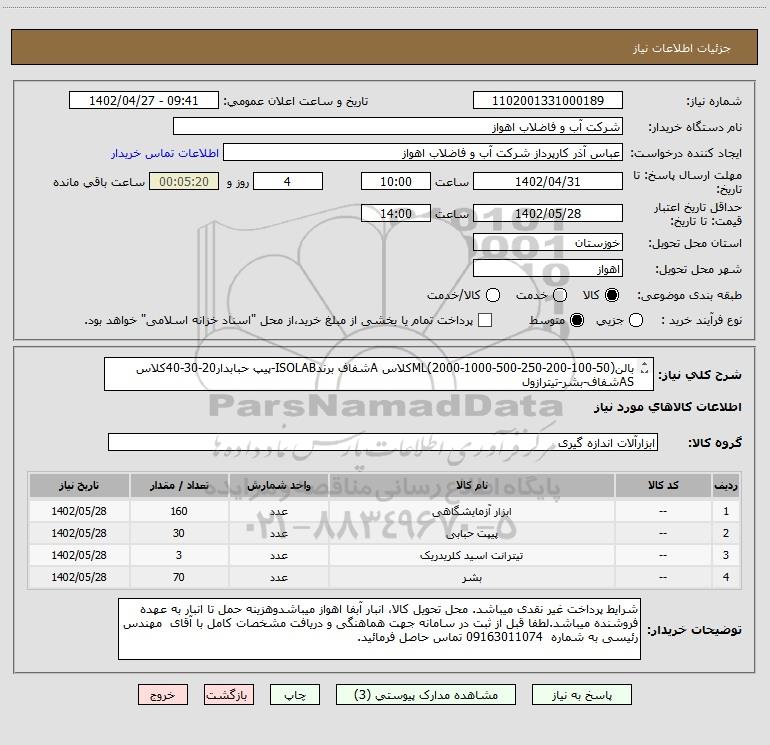The height and width of the screenshot is (745, 770).
Task: Click the ایجاد کننده درخواست field
Action: click(x=423, y=152)
